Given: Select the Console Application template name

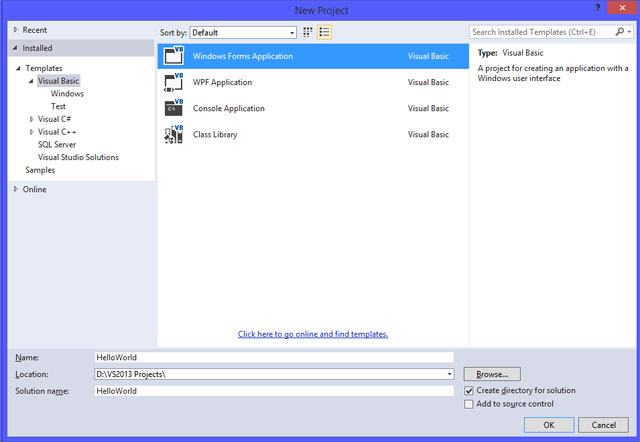Looking at the screenshot, I should 229,108.
